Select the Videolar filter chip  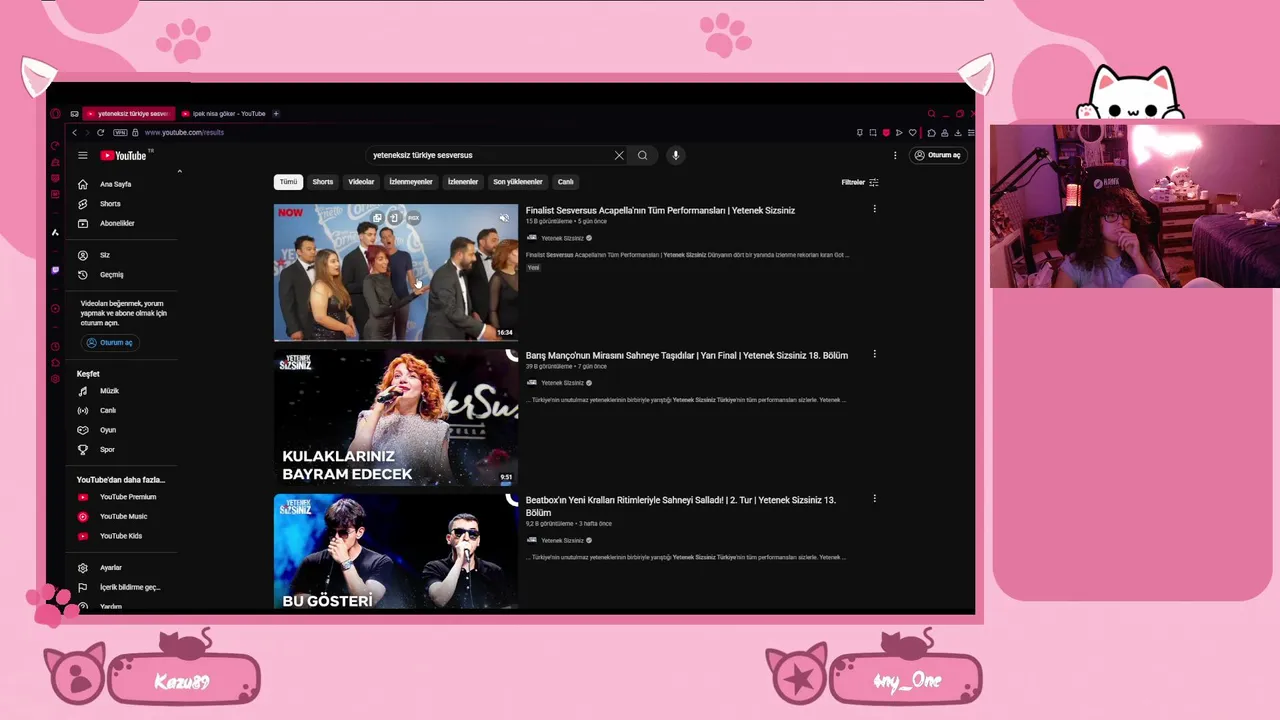(361, 182)
